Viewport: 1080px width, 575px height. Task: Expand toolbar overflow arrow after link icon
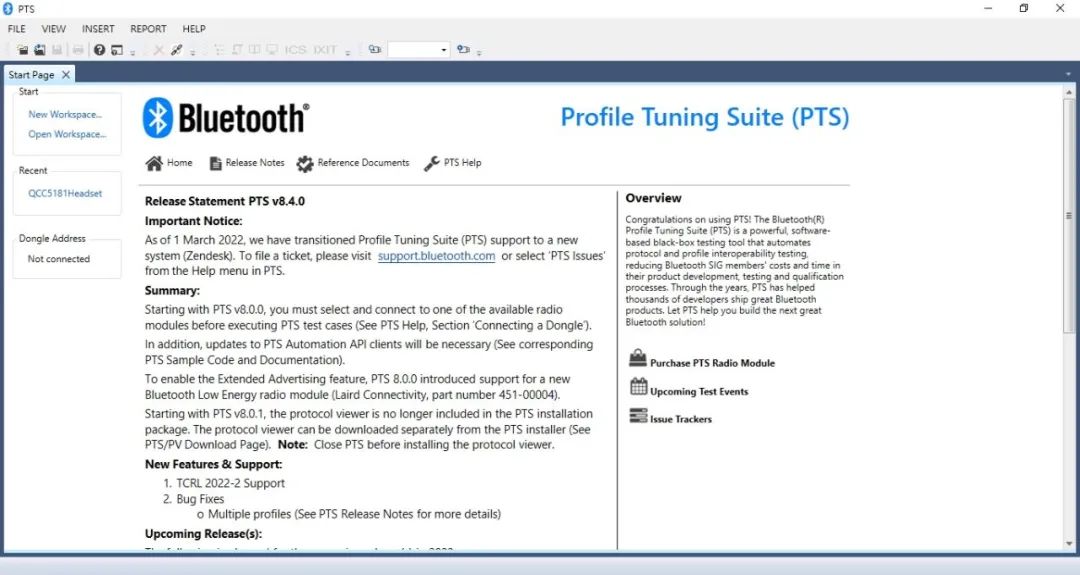point(193,52)
